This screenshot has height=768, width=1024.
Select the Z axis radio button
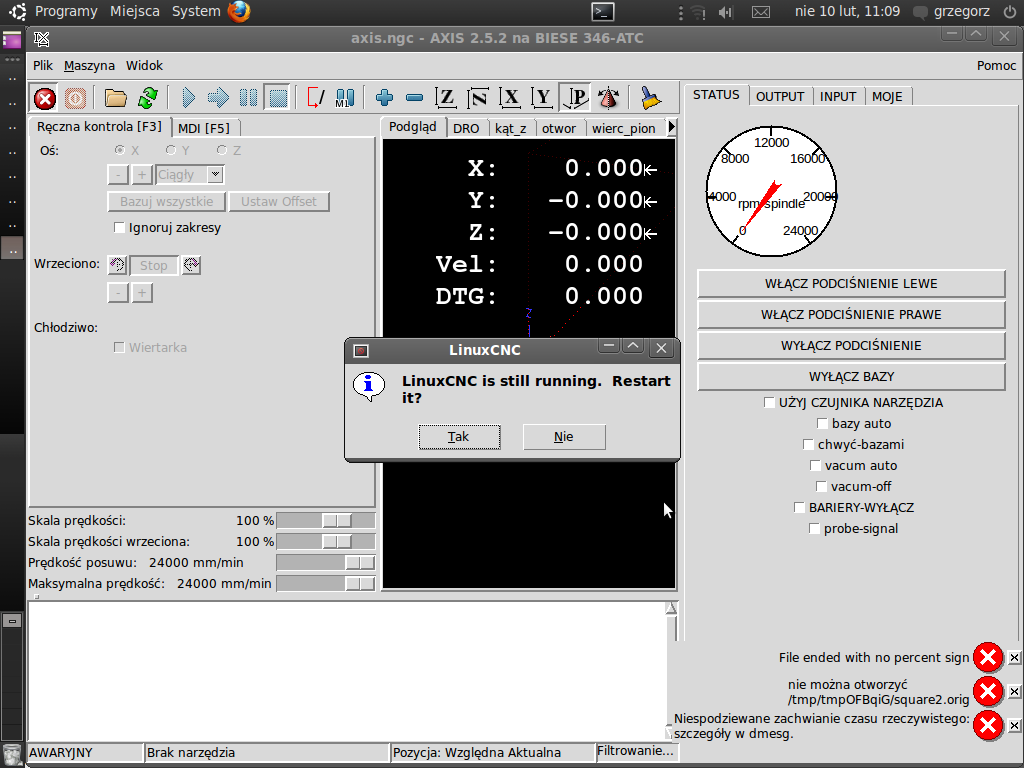tap(222, 150)
